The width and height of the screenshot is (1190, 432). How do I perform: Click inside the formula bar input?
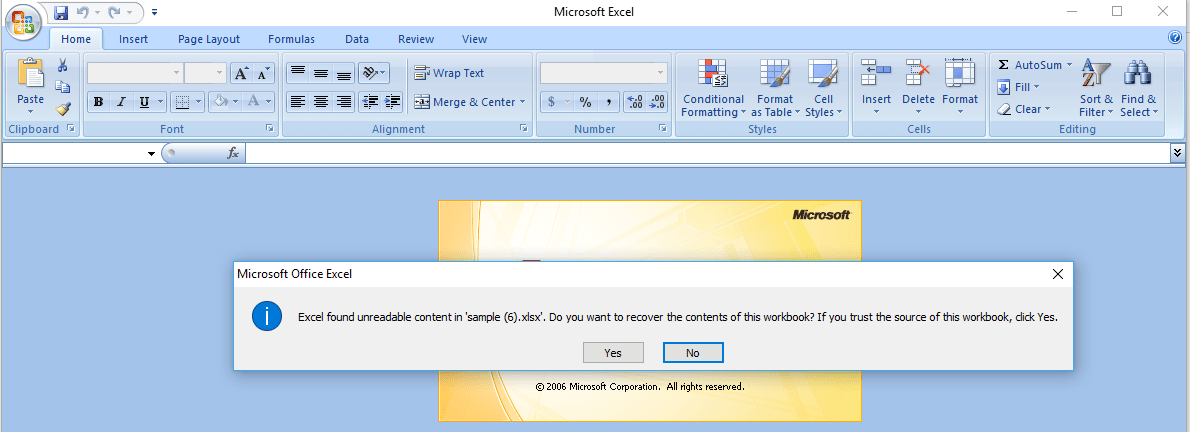click(707, 153)
